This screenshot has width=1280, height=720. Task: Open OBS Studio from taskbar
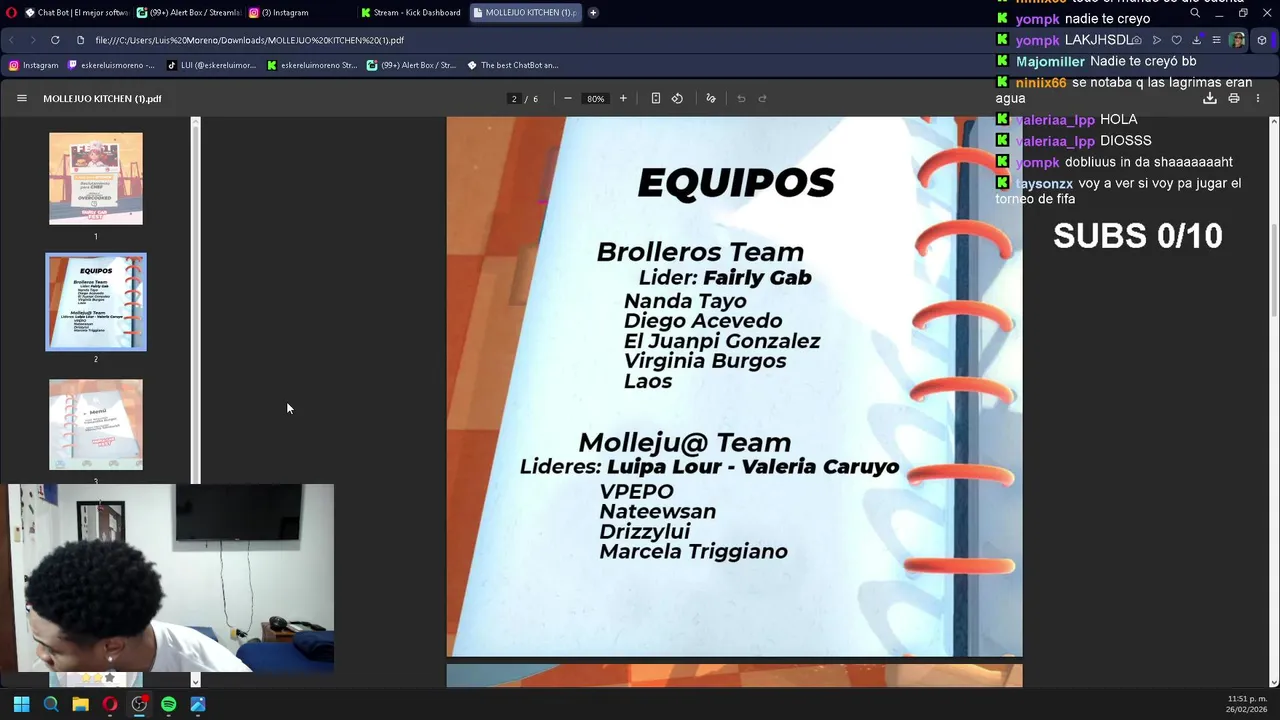[139, 704]
